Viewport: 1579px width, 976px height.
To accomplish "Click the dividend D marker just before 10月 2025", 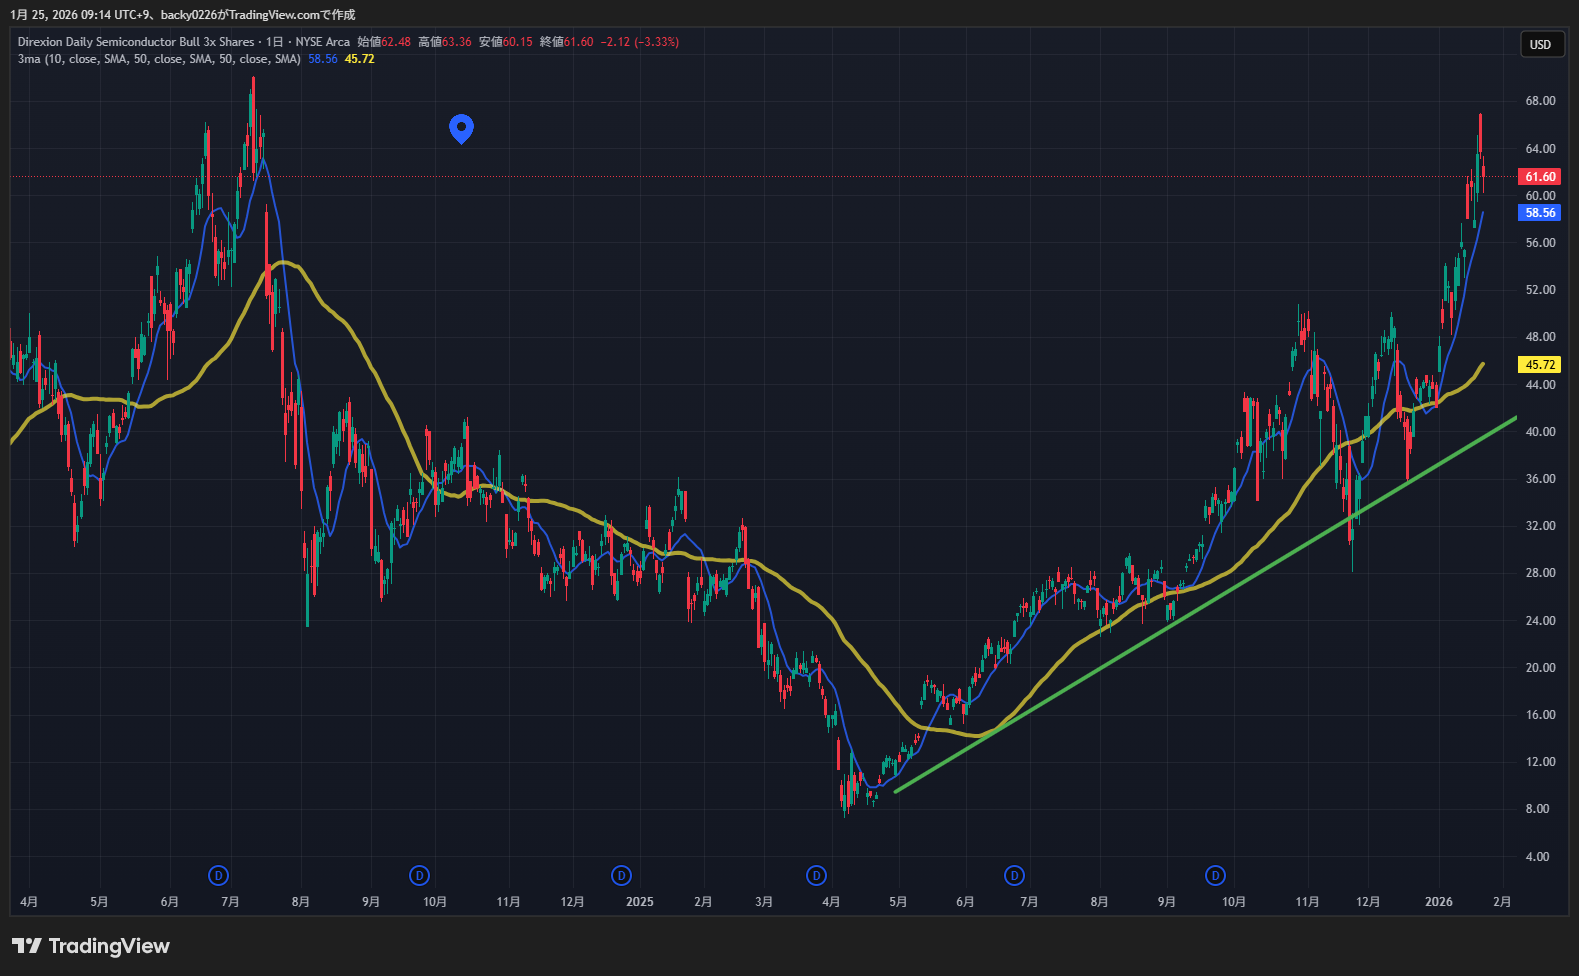I will 1215,876.
